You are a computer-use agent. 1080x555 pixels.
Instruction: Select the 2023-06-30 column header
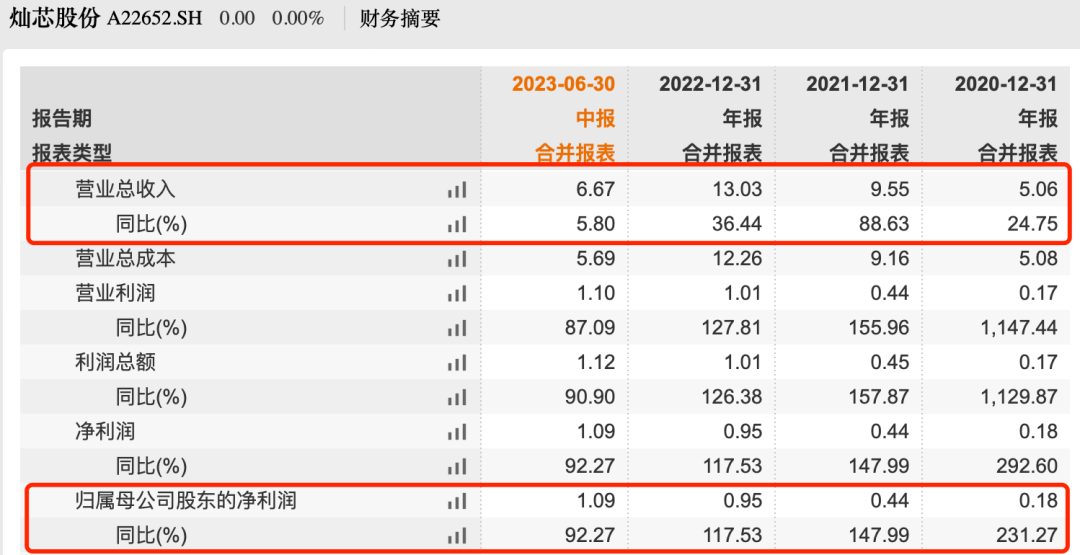click(563, 84)
